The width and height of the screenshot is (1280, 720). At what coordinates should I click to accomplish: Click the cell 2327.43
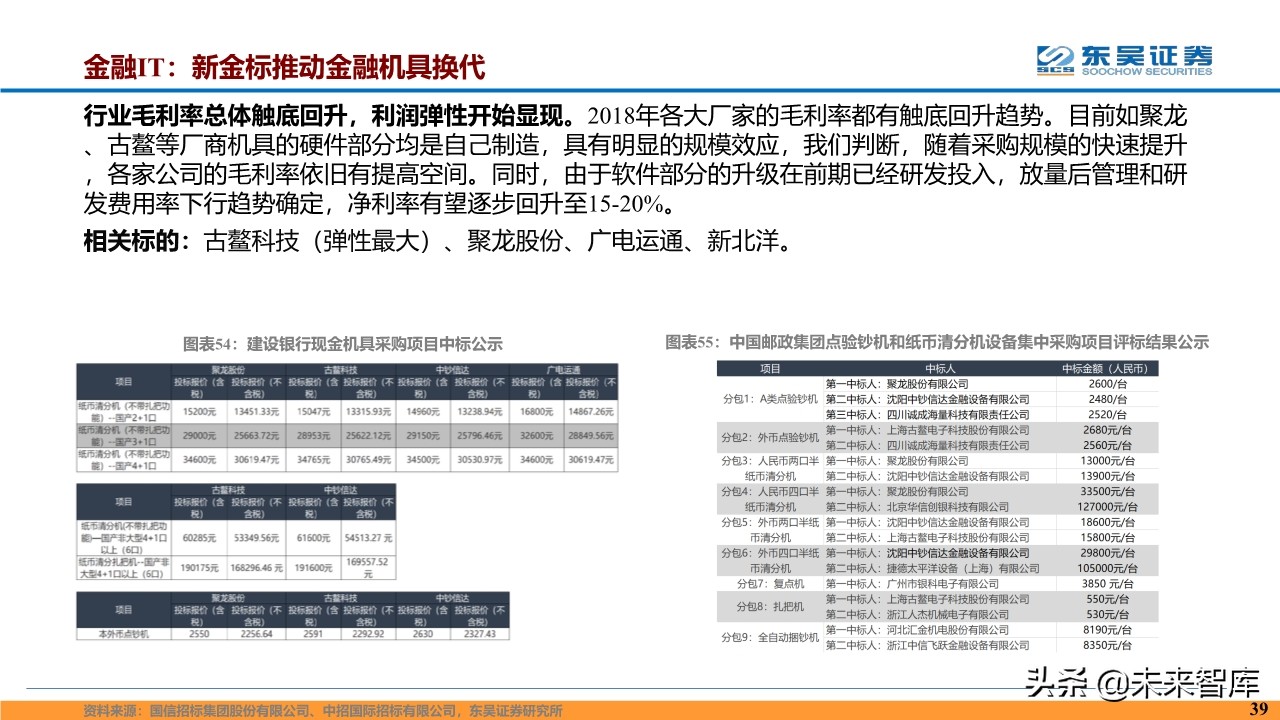[479, 634]
